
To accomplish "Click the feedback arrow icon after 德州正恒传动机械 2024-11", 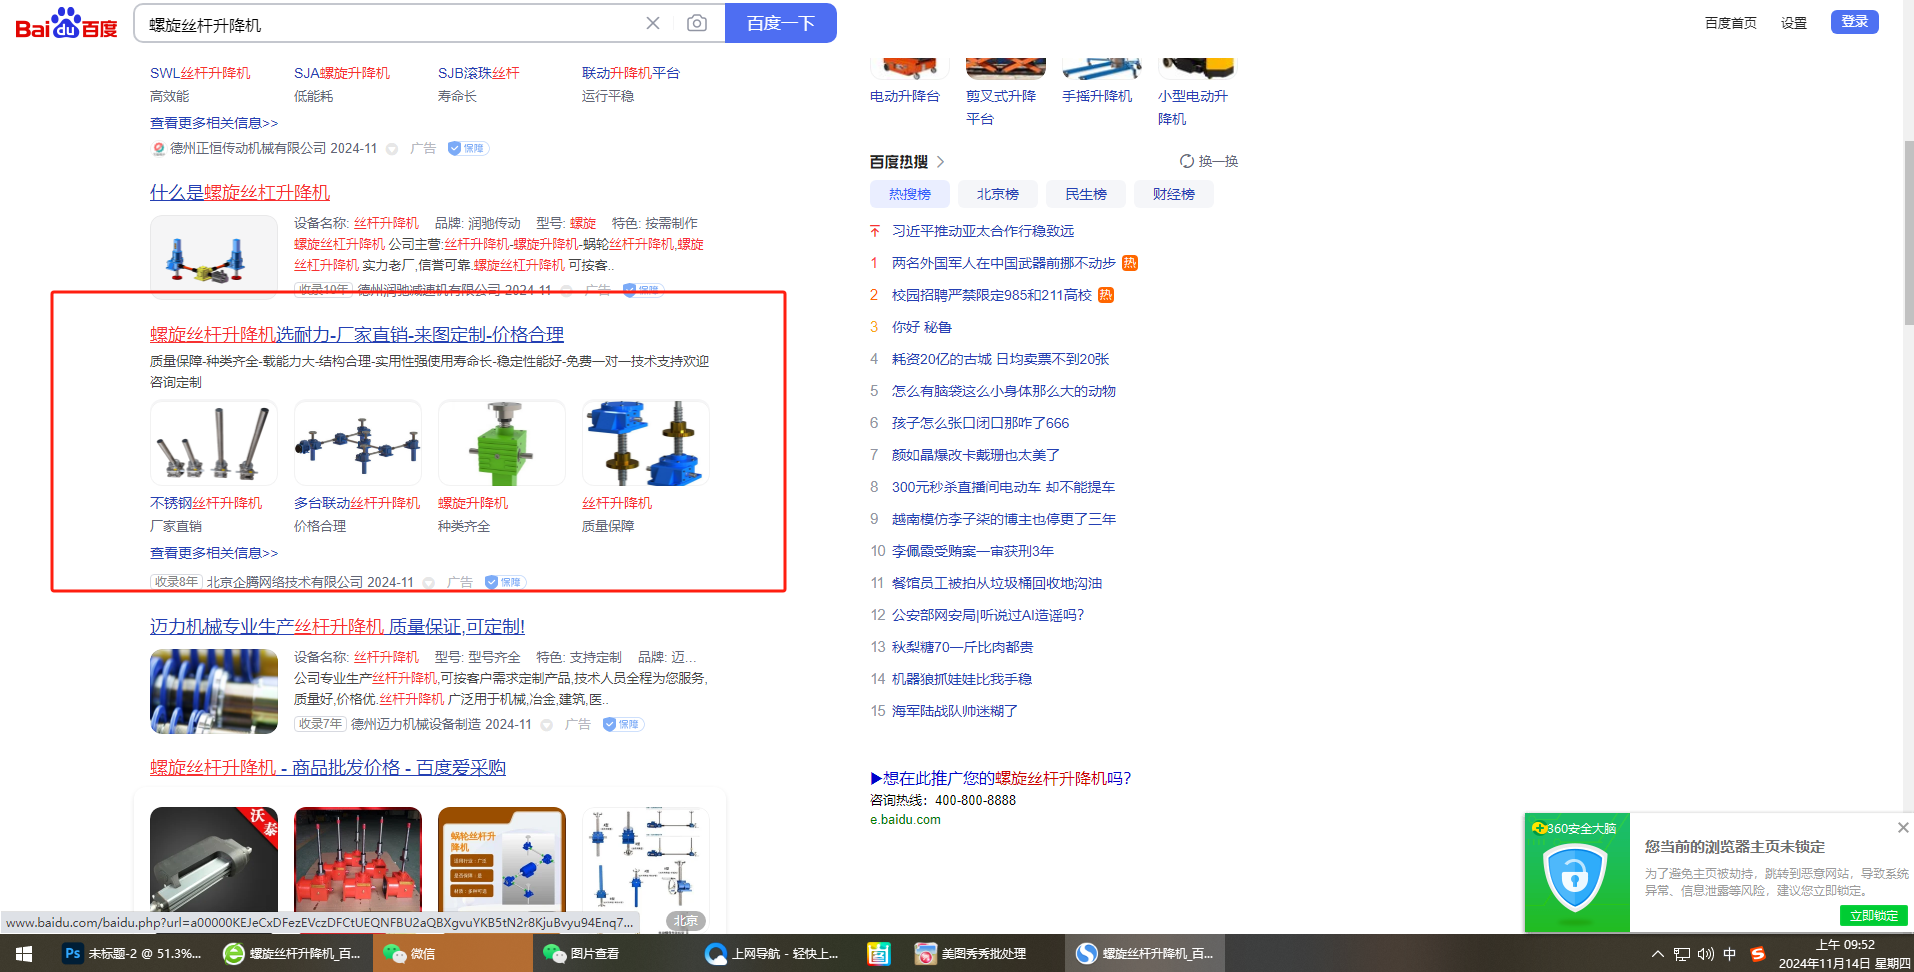I will (392, 149).
